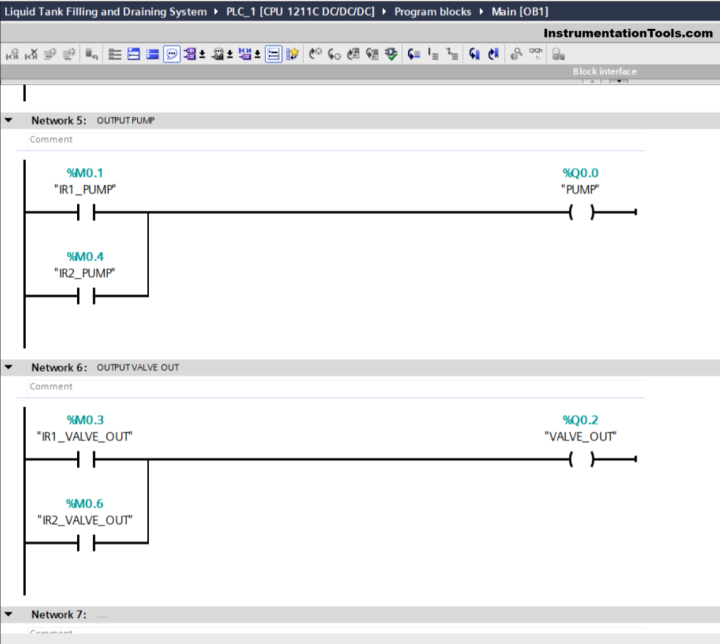
Task: Collapse Network 5 OUTPUT PUMP
Action: (9, 120)
